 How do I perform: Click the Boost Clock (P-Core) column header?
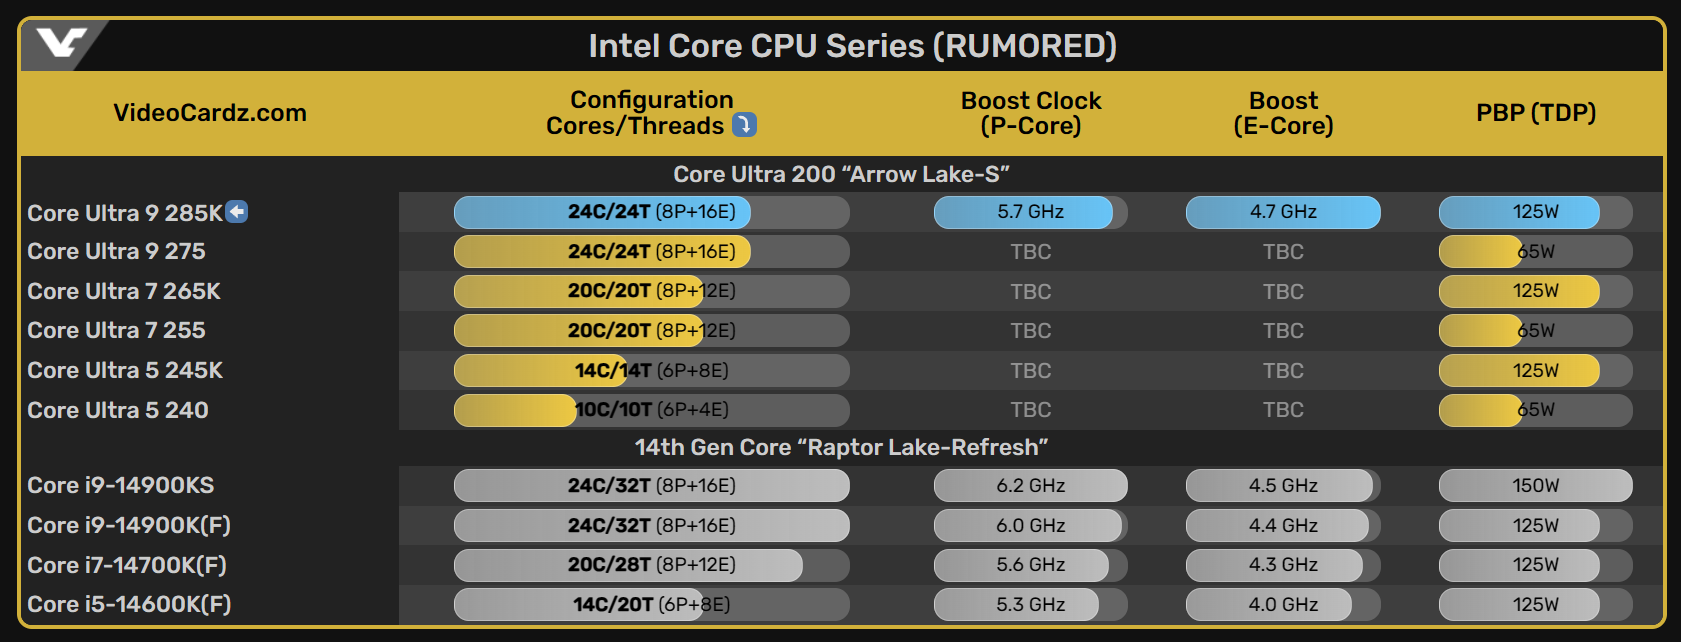1031,113
